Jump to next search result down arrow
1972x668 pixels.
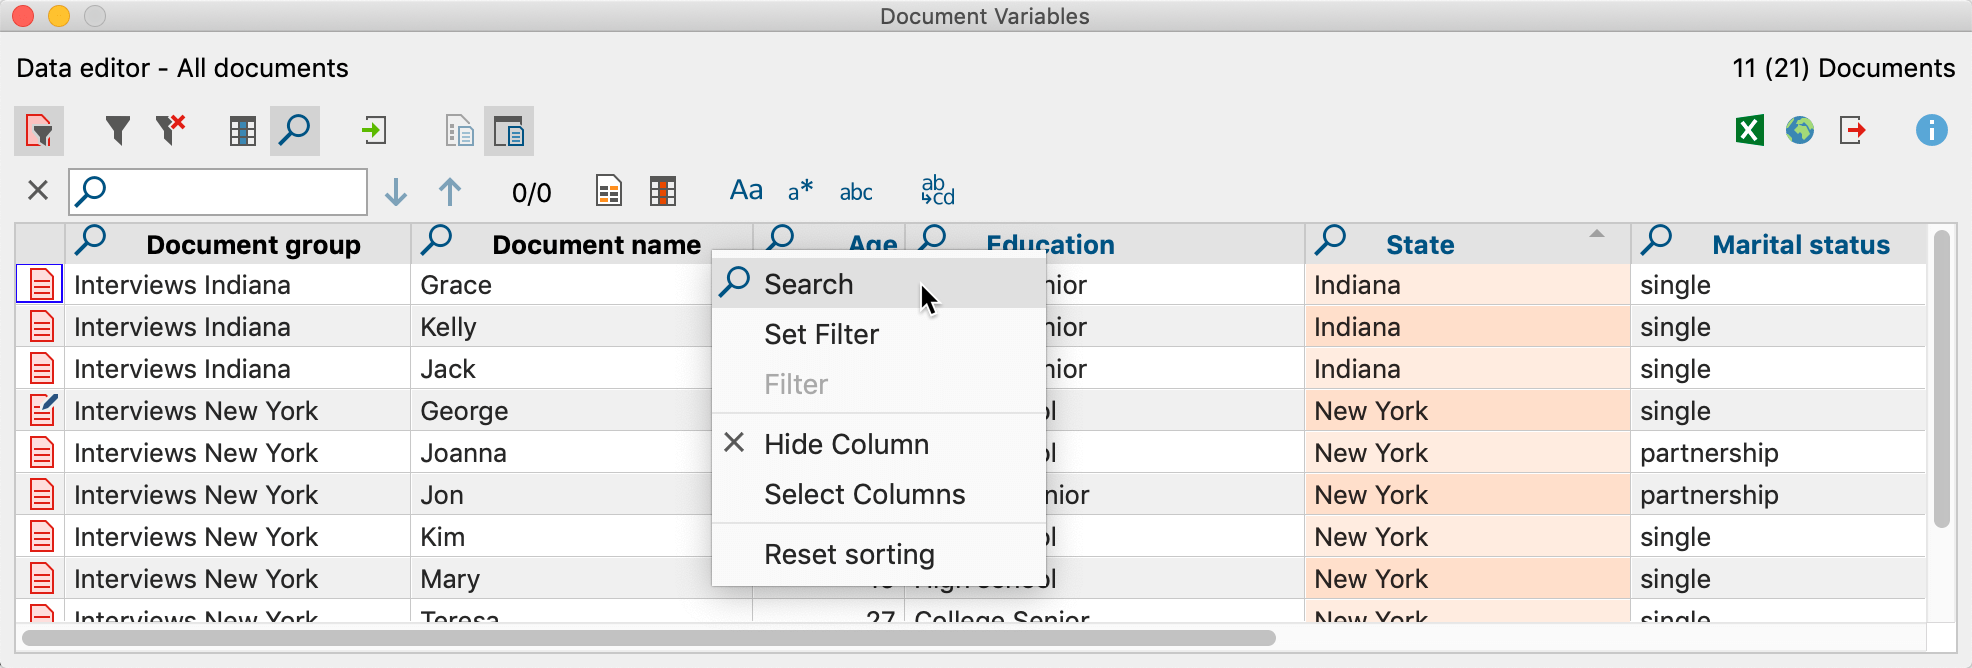396,192
